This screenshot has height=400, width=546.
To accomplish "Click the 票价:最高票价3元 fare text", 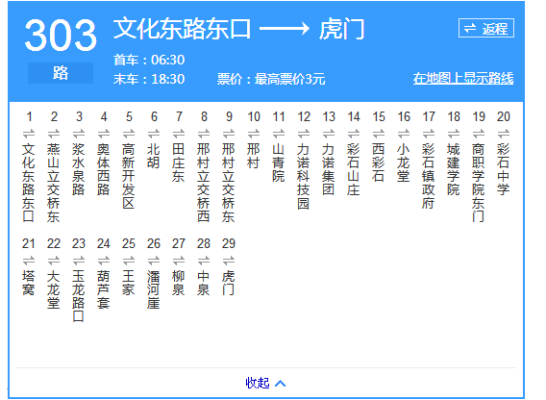I will pos(271,79).
